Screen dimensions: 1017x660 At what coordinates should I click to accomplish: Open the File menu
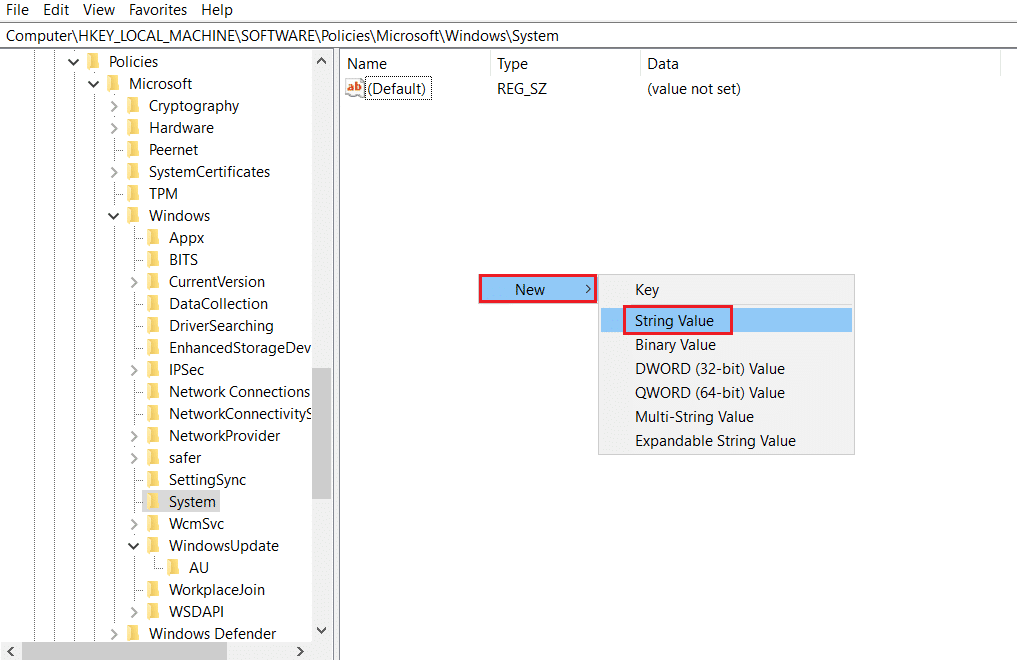pos(17,10)
